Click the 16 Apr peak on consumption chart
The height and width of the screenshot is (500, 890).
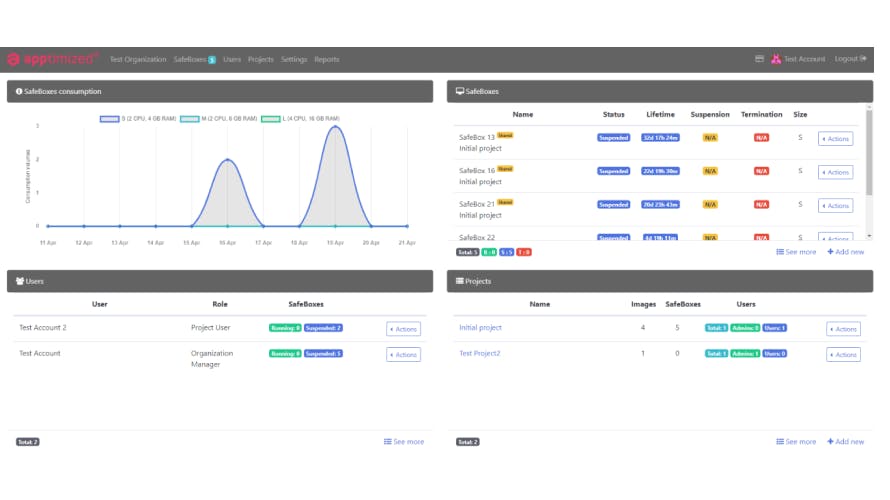(227, 160)
